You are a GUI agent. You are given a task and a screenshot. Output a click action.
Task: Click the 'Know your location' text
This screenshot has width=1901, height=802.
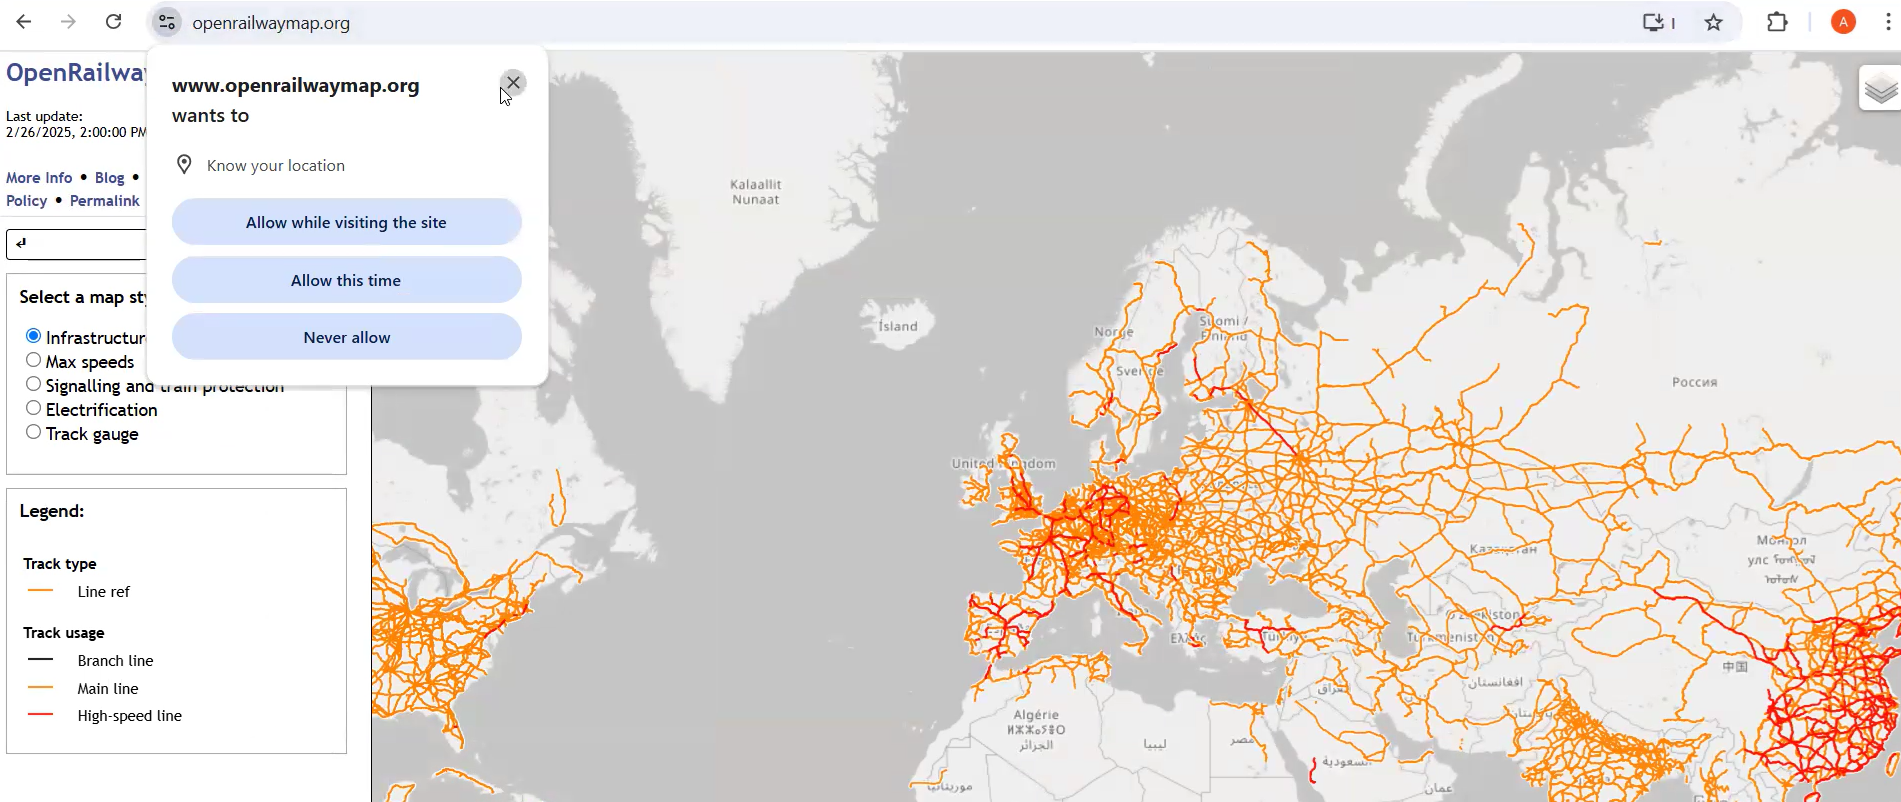coord(276,165)
